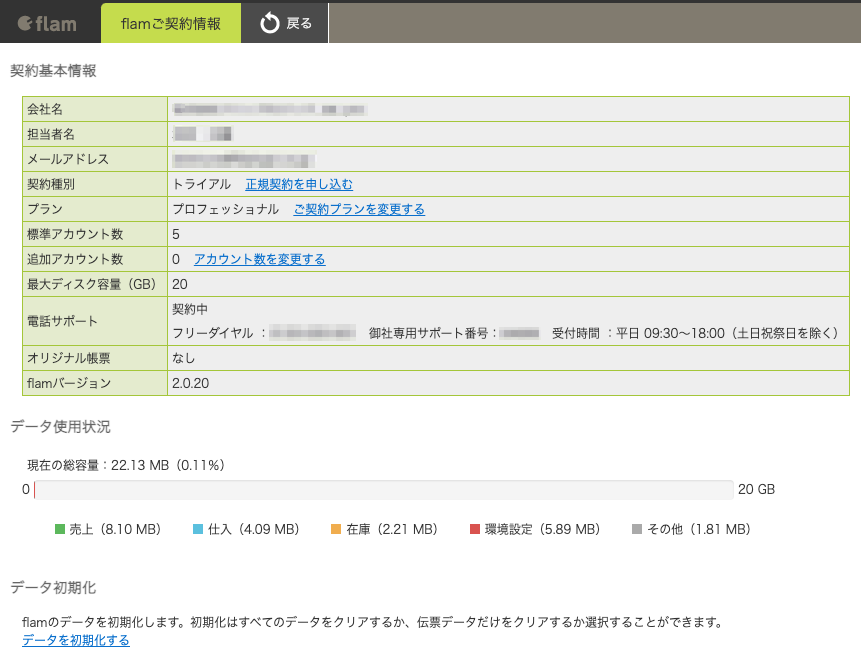Click the 在庫（2.21 MB） legend label
The height and width of the screenshot is (660, 861).
[x=392, y=529]
